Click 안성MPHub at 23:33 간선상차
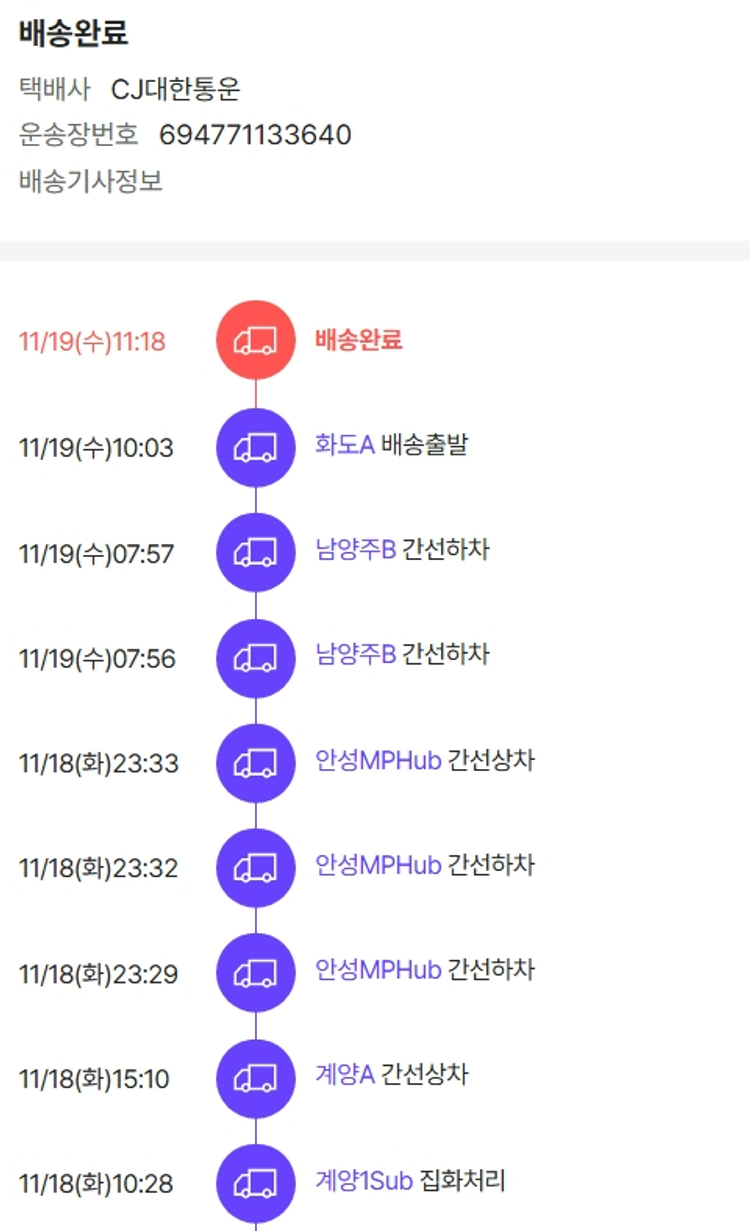The height and width of the screenshot is (1231, 750). click(378, 761)
